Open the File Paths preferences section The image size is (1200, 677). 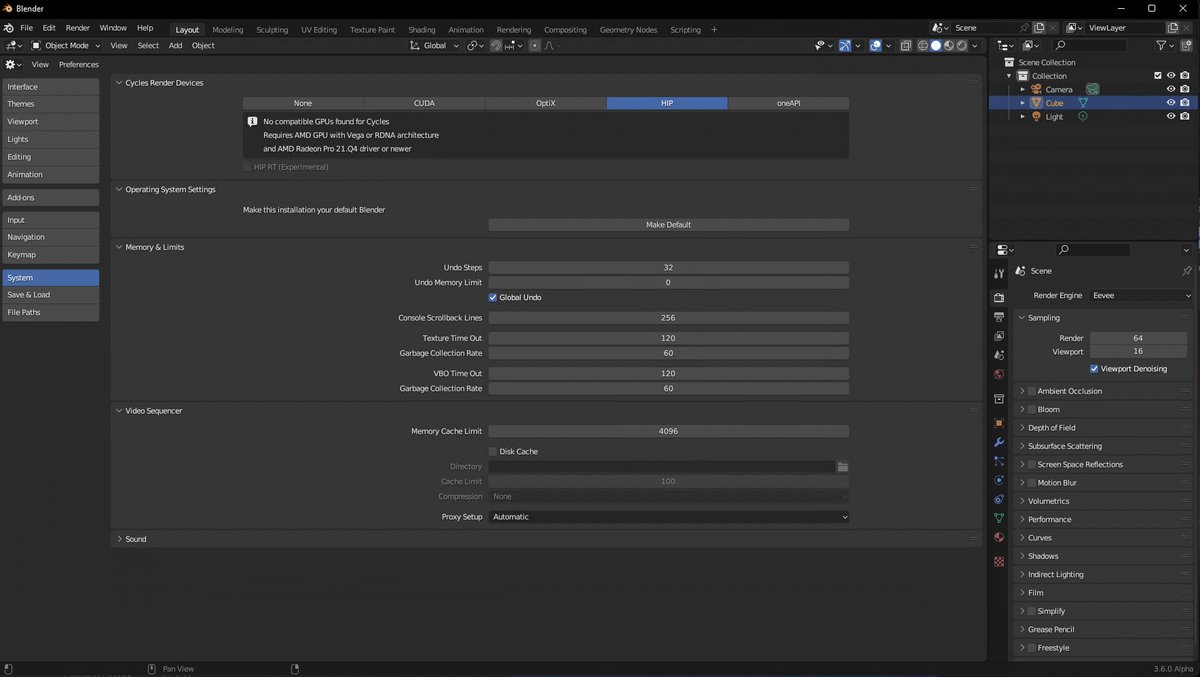[x=50, y=313]
